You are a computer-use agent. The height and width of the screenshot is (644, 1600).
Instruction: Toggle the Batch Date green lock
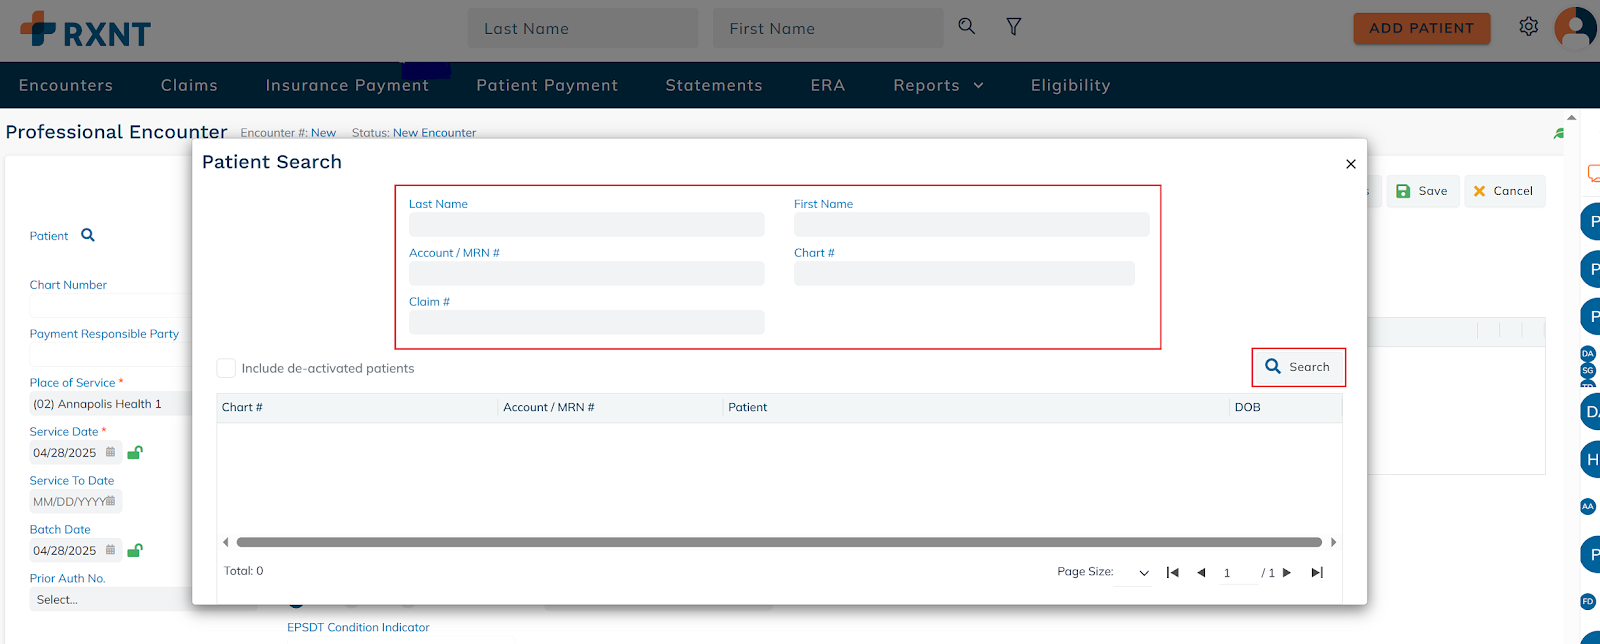135,550
